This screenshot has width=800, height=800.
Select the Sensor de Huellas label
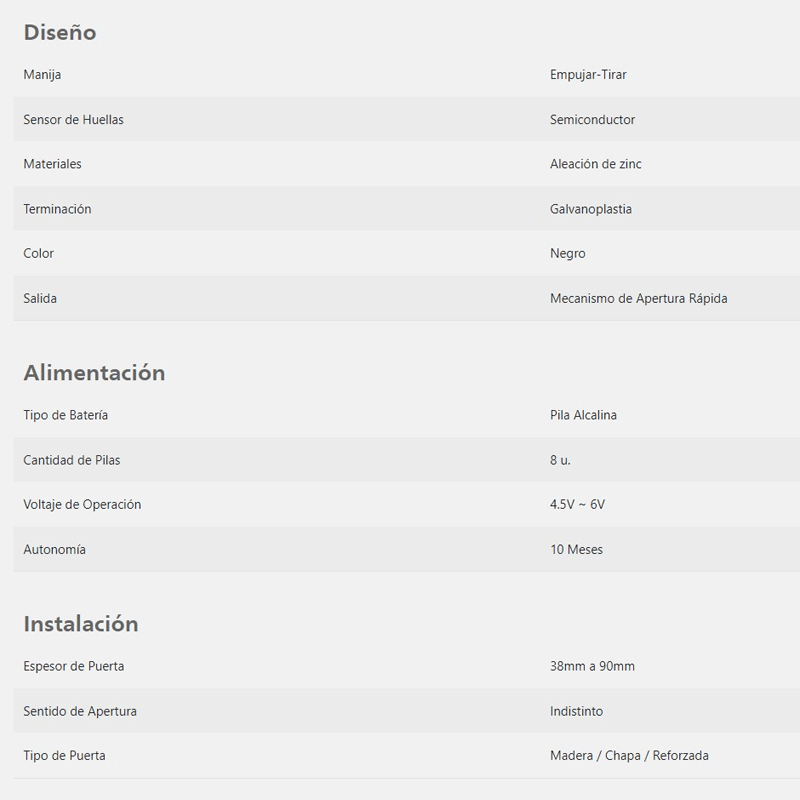(x=73, y=119)
